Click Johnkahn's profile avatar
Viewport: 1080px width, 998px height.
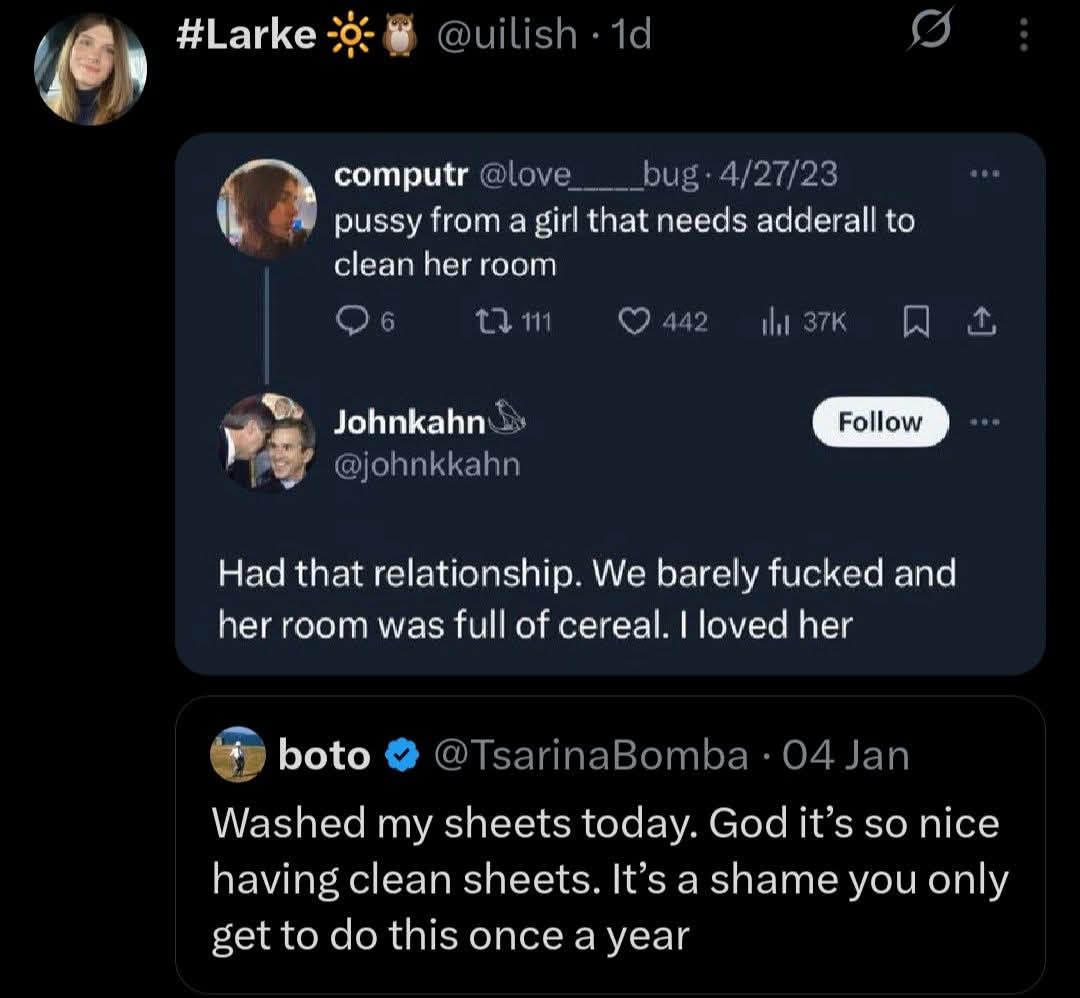pyautogui.click(x=266, y=441)
